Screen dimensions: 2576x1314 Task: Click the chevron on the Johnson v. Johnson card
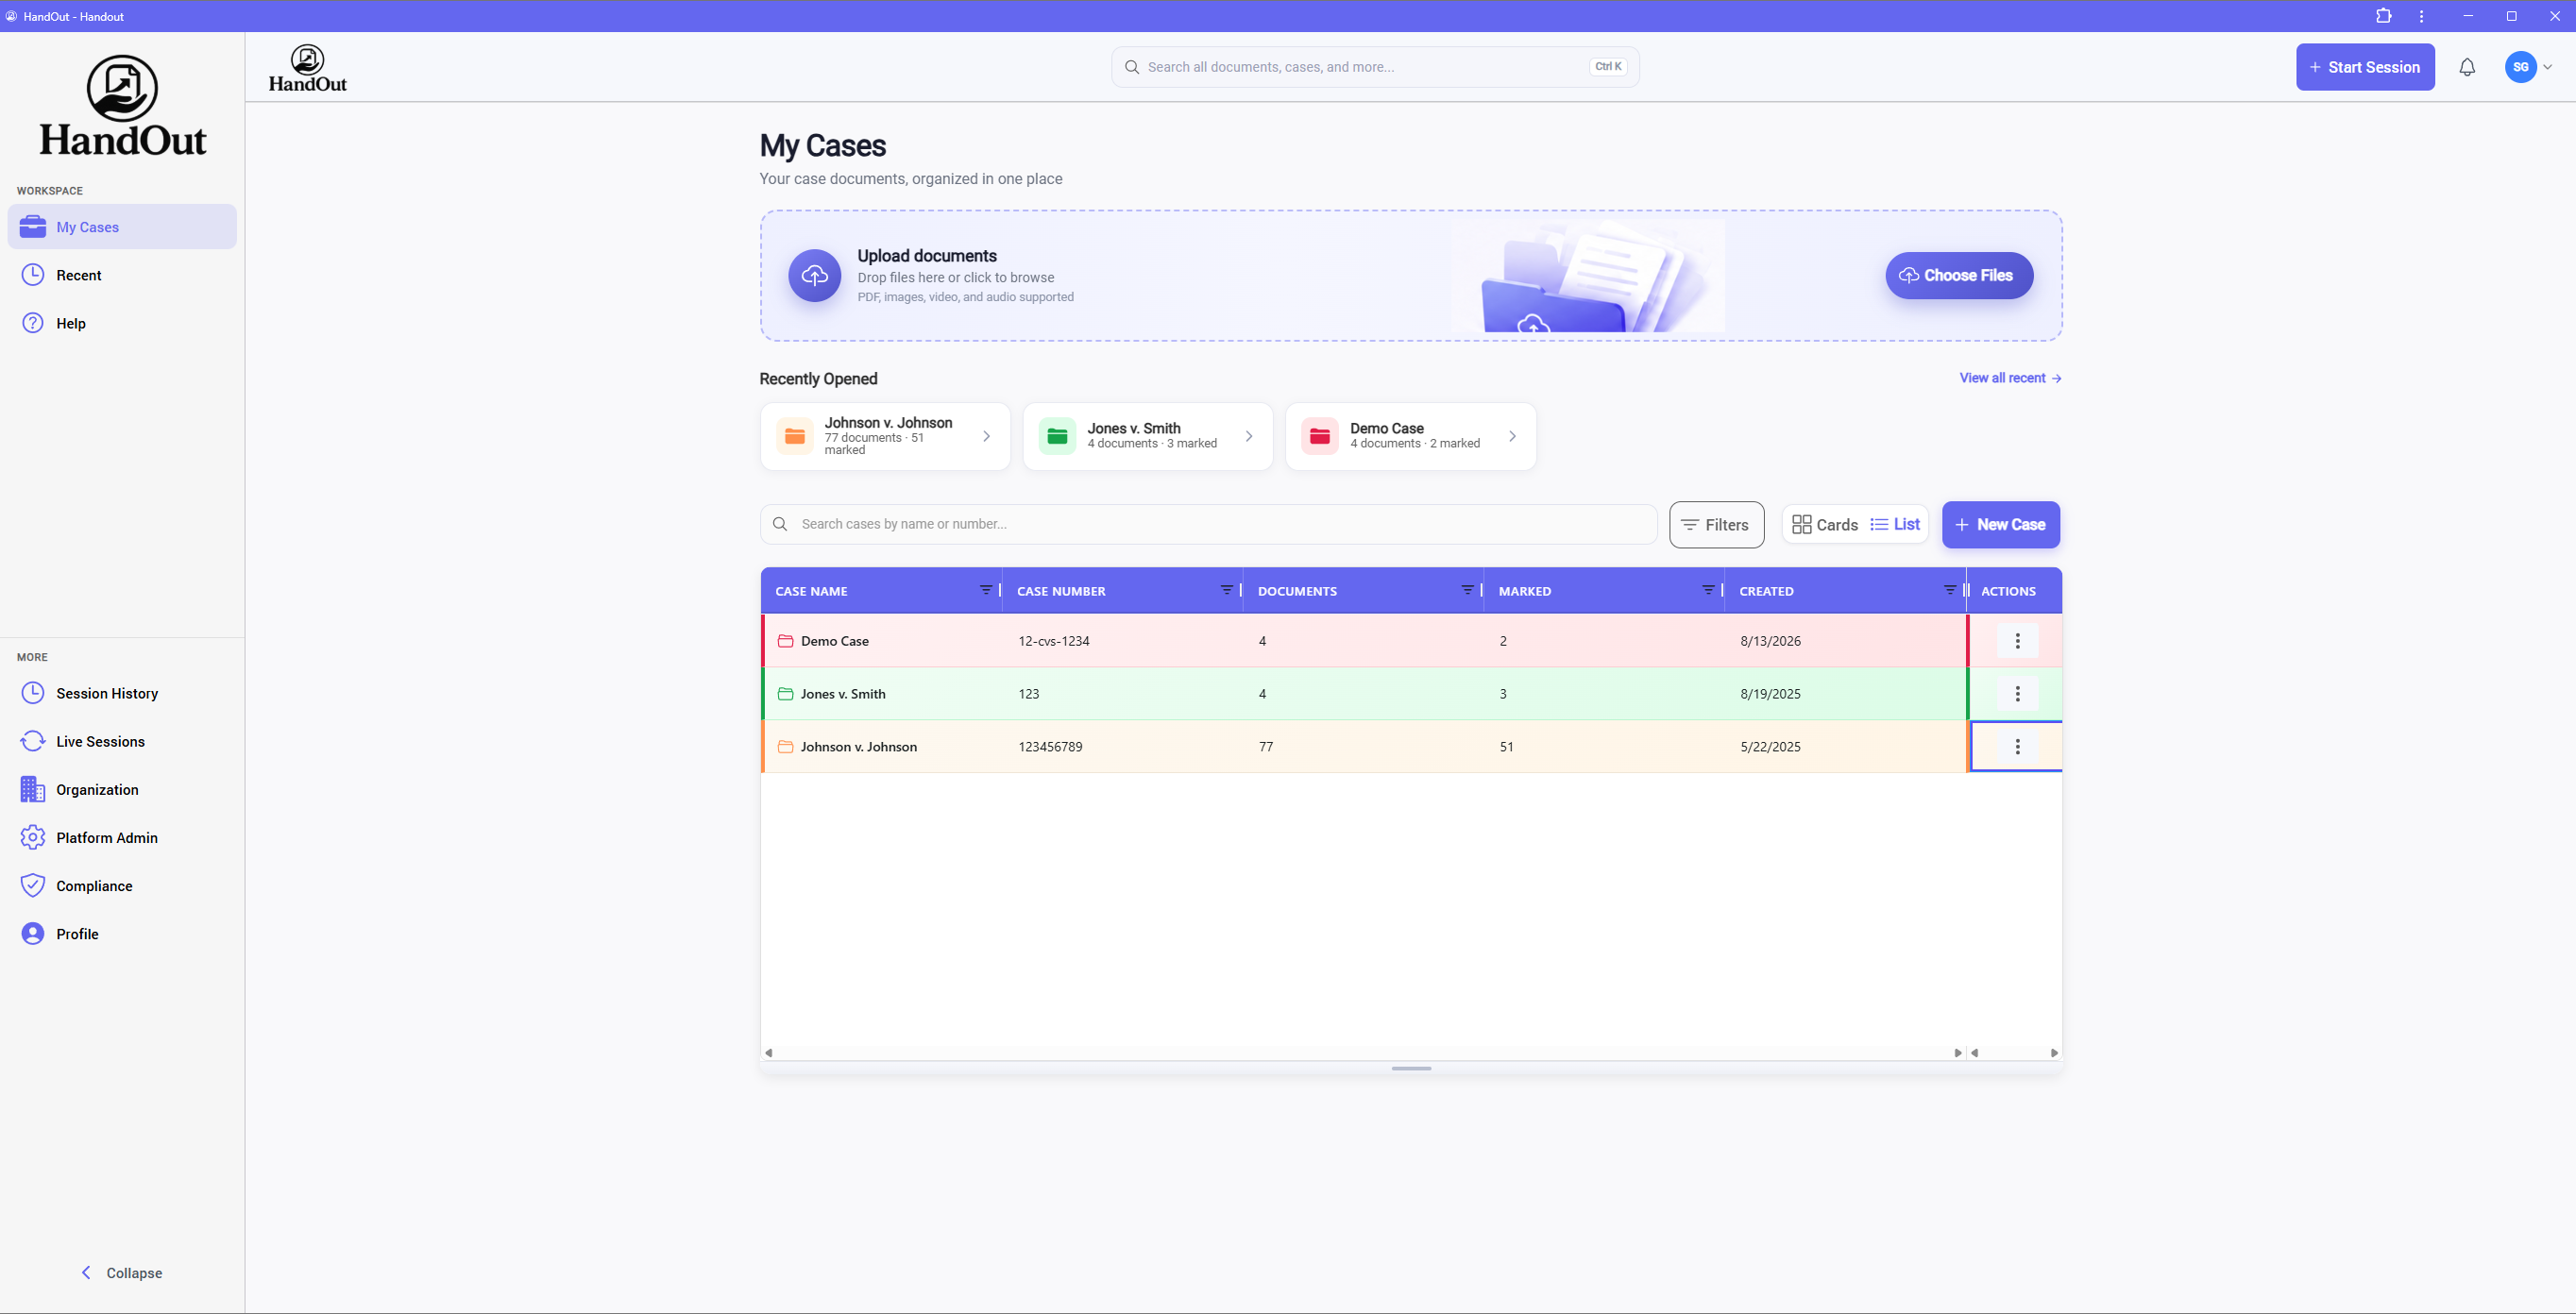click(986, 436)
